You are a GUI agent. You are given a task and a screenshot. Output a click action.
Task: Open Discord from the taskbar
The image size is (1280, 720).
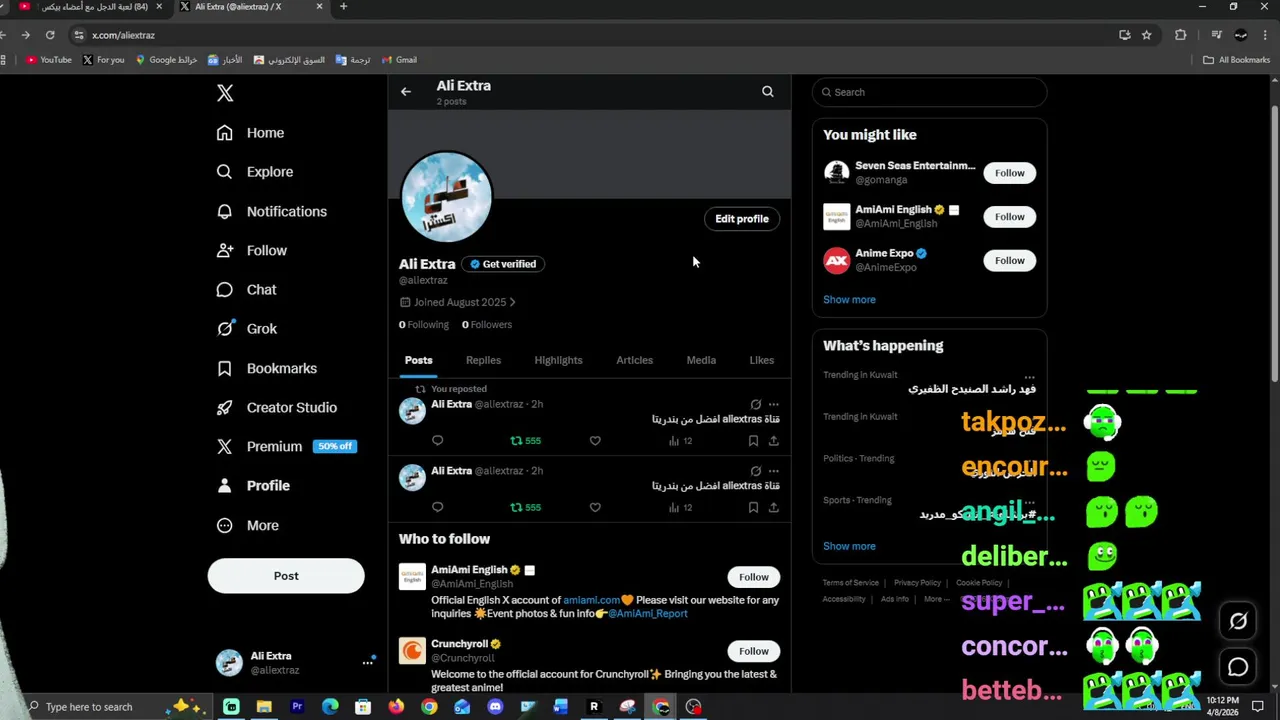[x=495, y=707]
